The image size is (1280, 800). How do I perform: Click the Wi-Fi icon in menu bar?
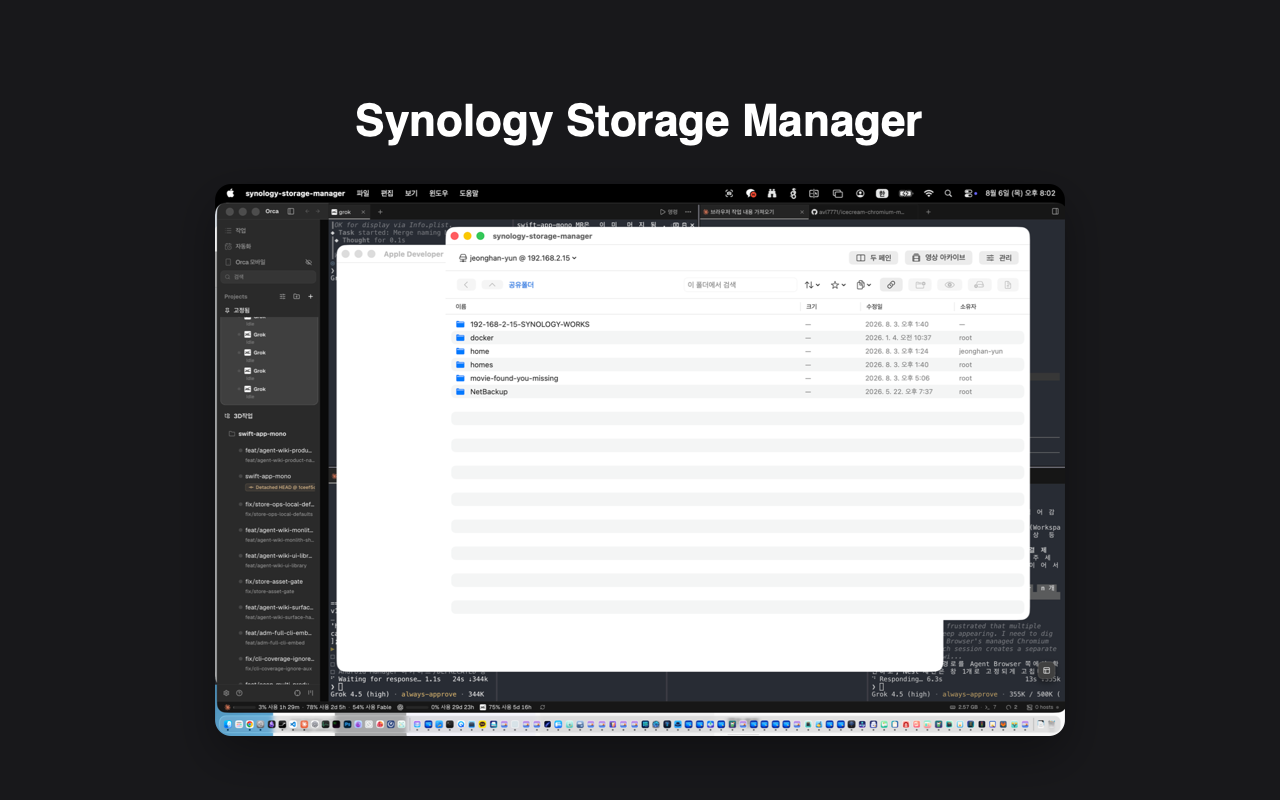(928, 193)
